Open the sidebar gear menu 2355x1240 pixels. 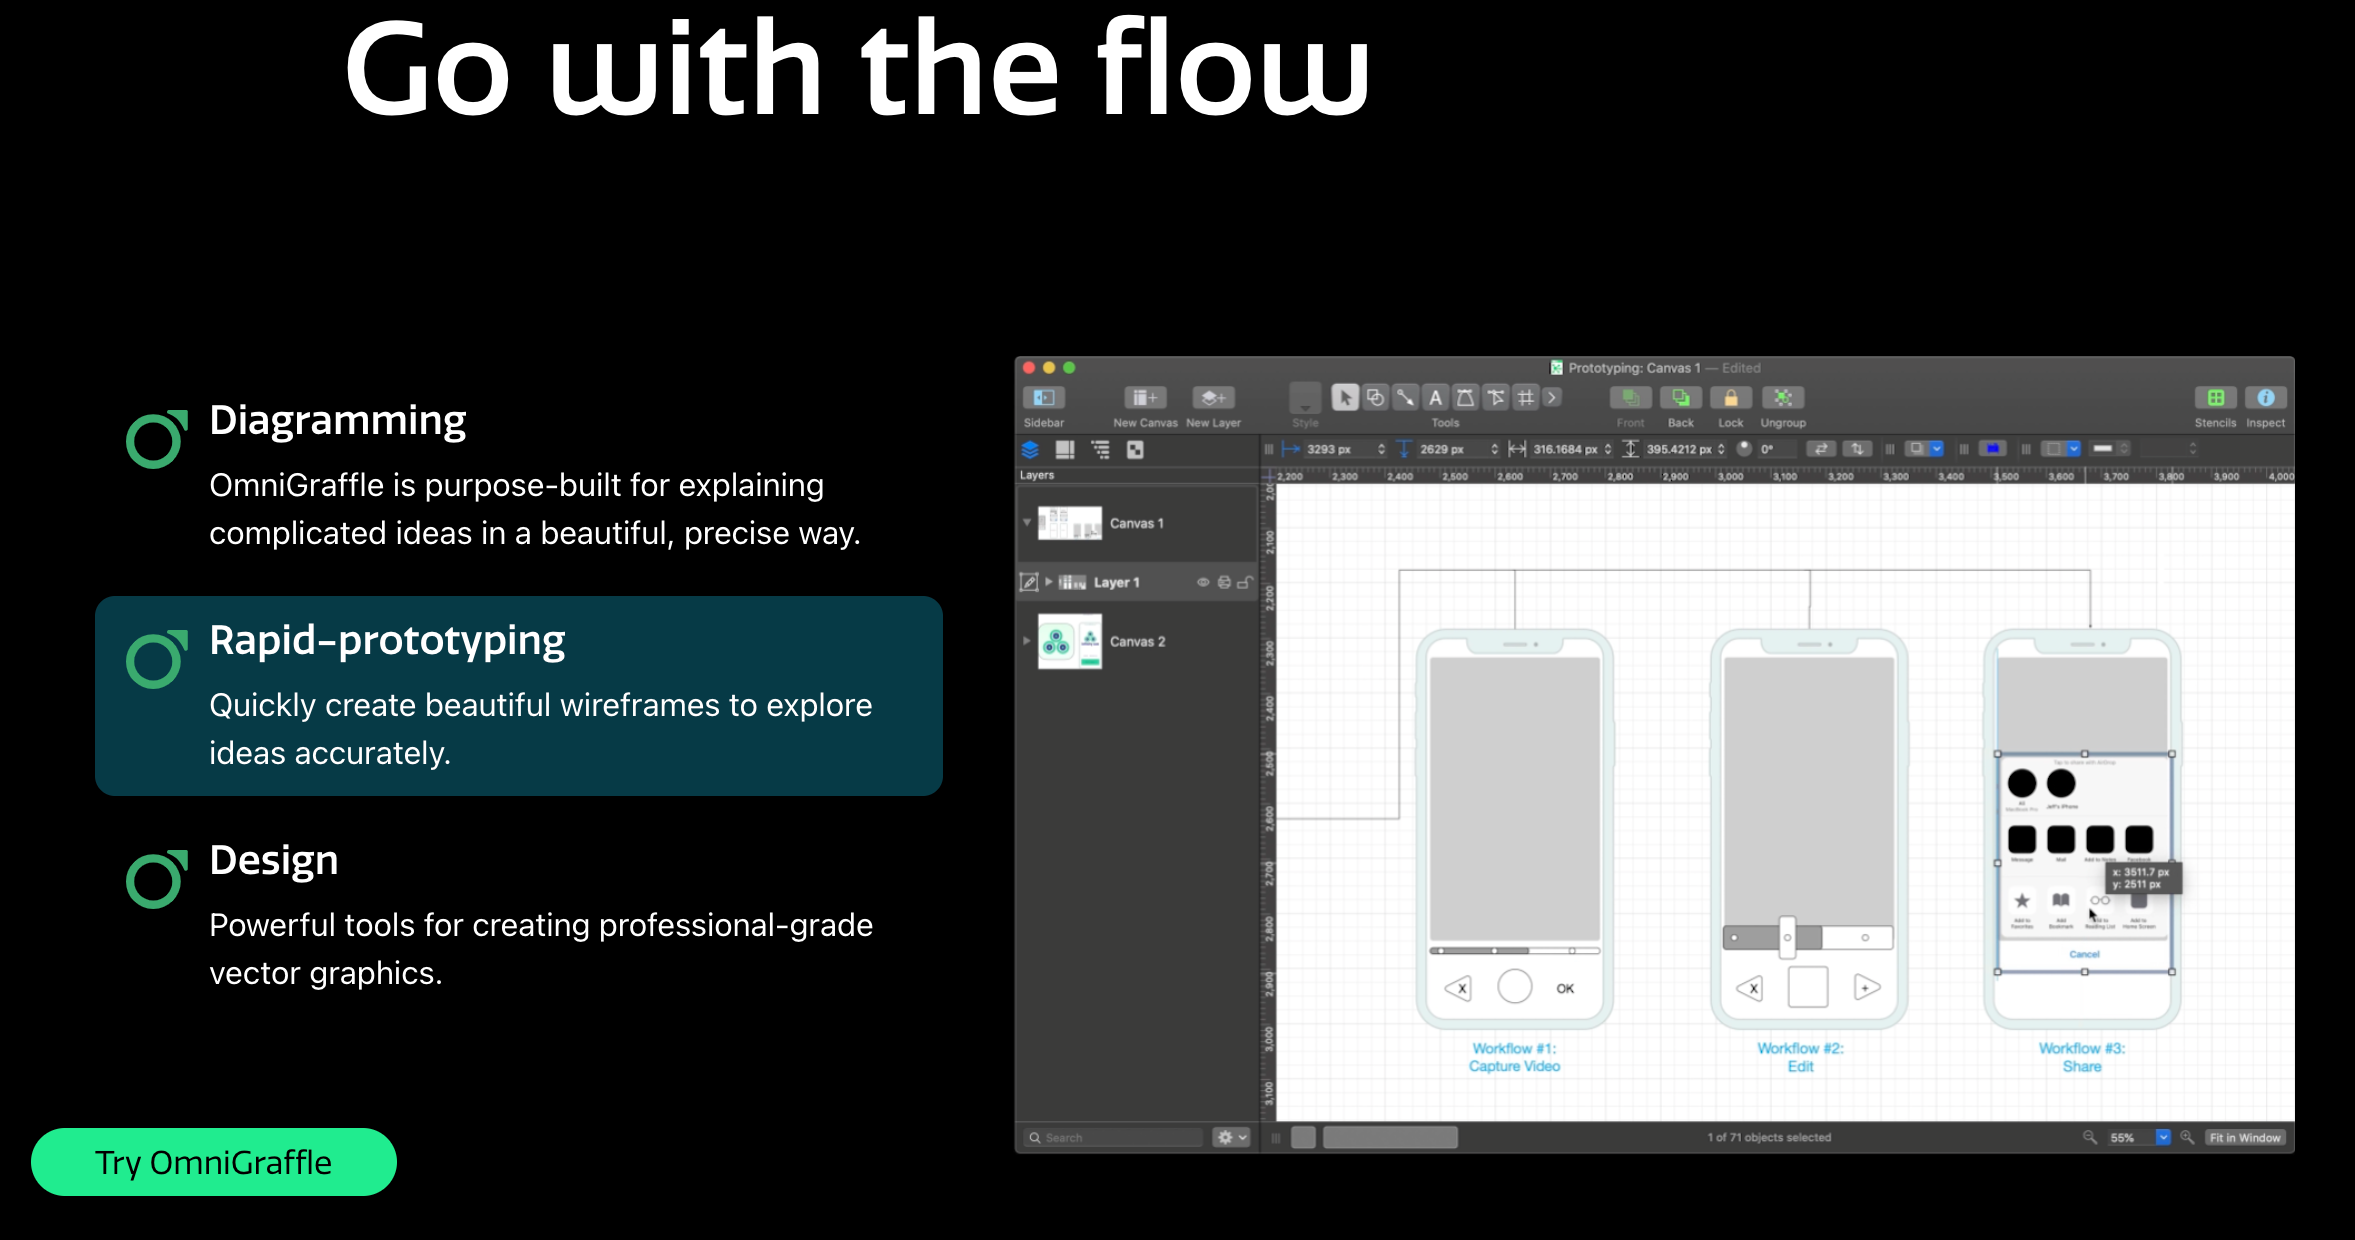pyautogui.click(x=1231, y=1137)
